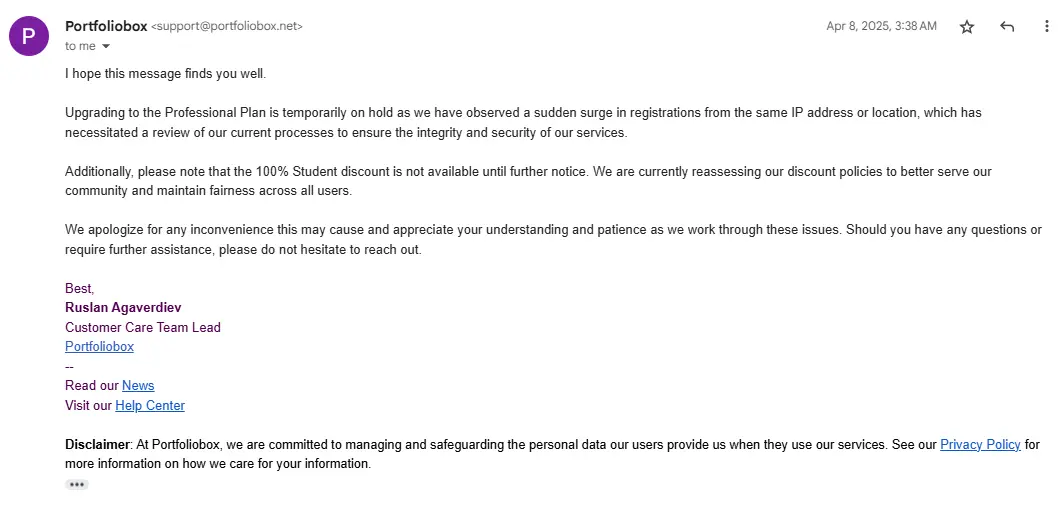Reply to the Portfoliobox message
This screenshot has height=514, width=1064.
(x=1007, y=26)
